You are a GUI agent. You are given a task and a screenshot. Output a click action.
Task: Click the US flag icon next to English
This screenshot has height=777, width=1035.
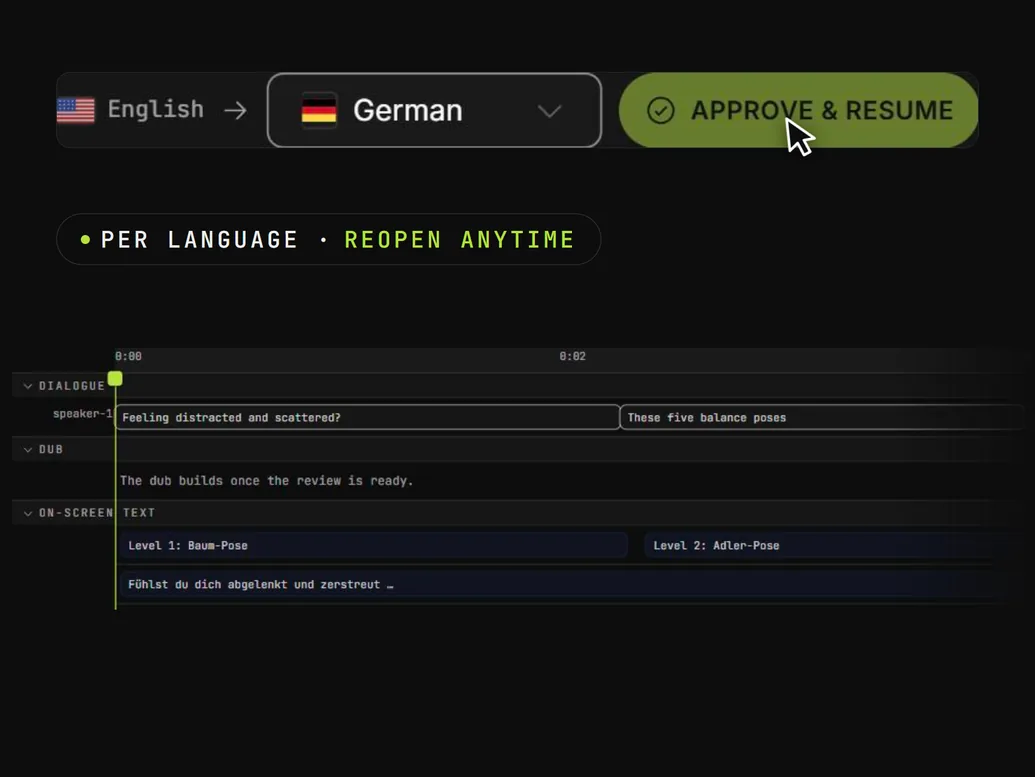point(76,110)
